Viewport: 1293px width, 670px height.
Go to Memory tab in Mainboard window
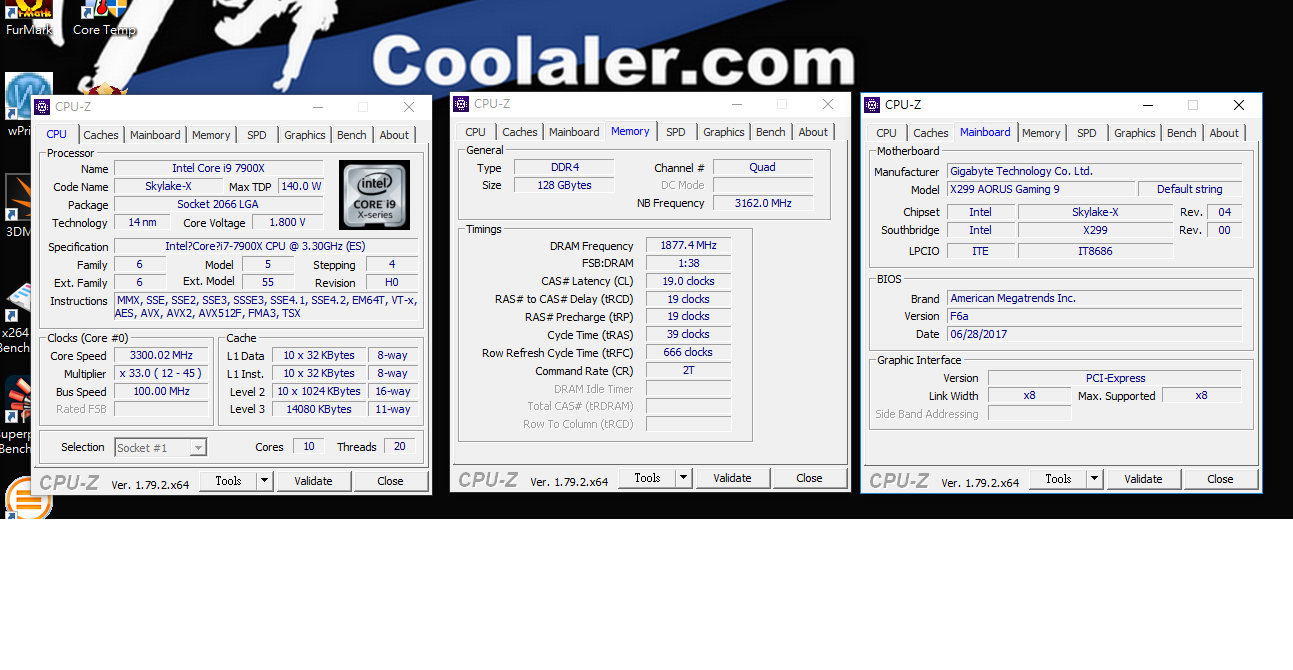pos(1041,133)
